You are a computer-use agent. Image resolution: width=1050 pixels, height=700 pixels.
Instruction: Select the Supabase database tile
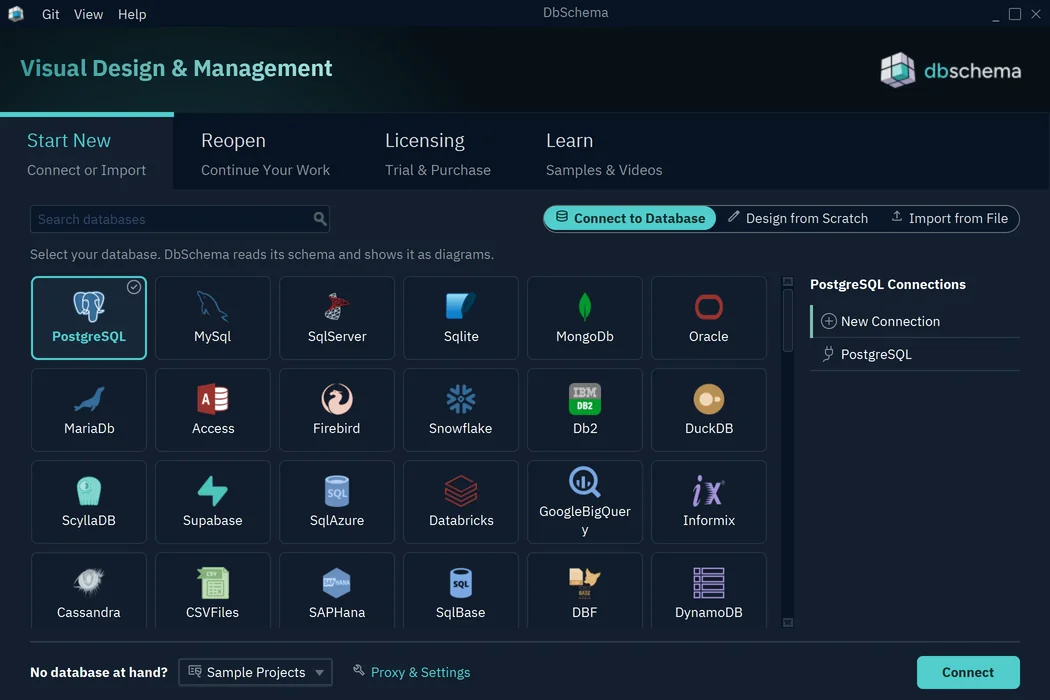[212, 502]
